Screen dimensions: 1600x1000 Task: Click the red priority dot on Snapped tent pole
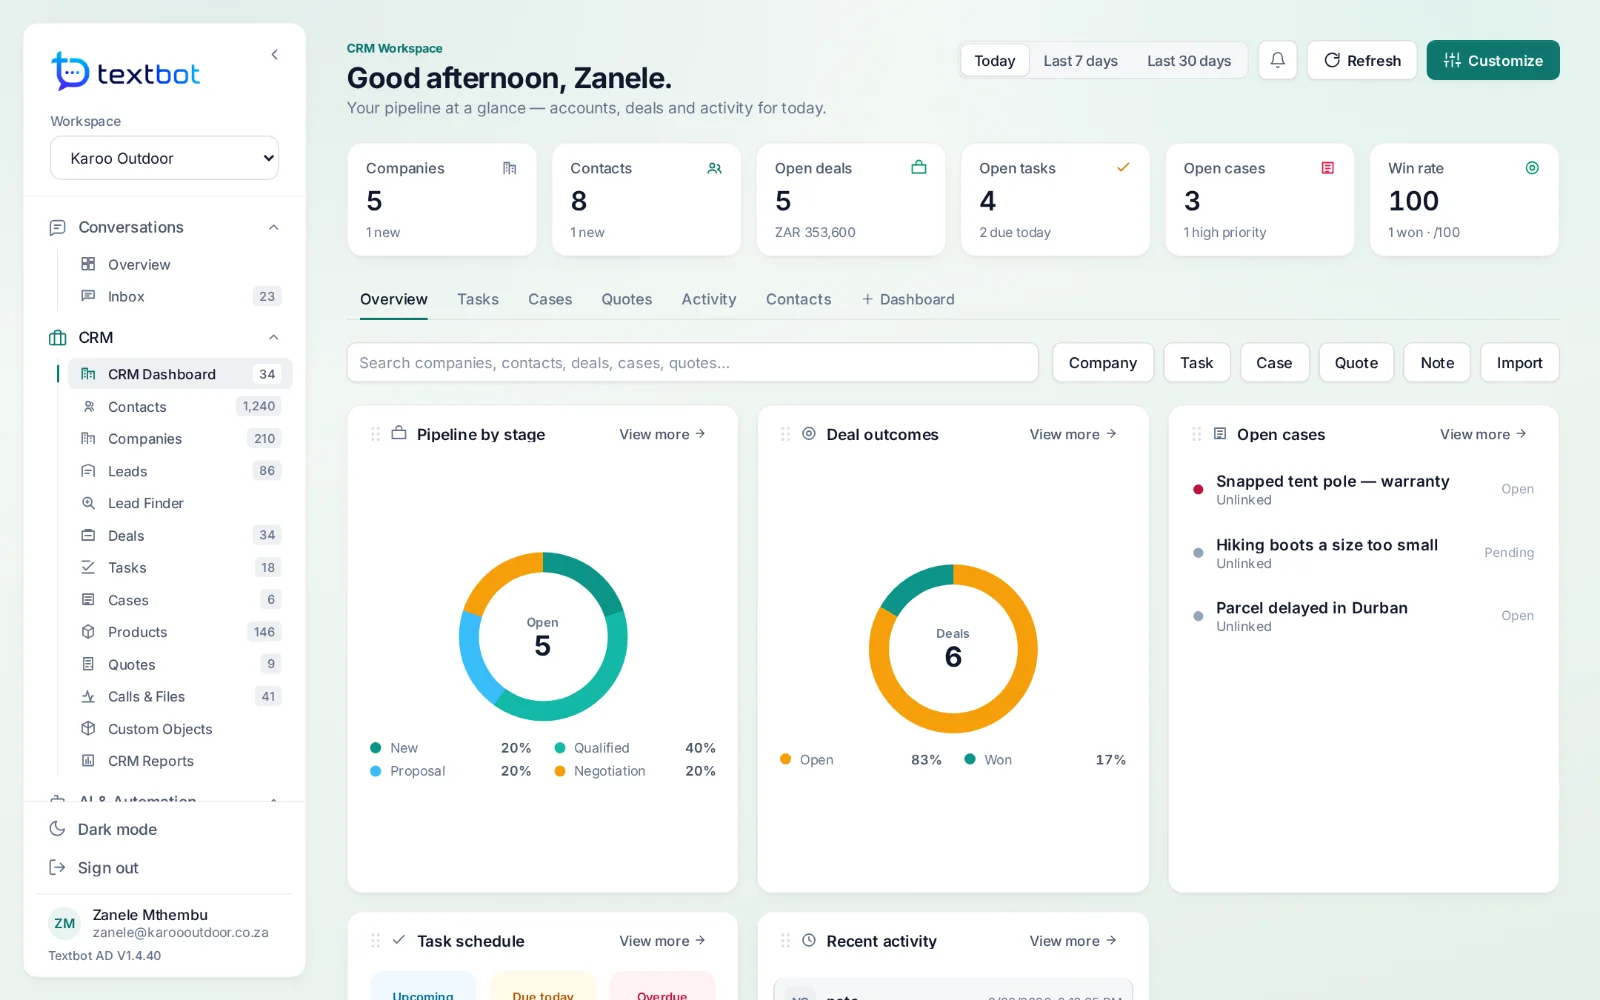[1198, 489]
